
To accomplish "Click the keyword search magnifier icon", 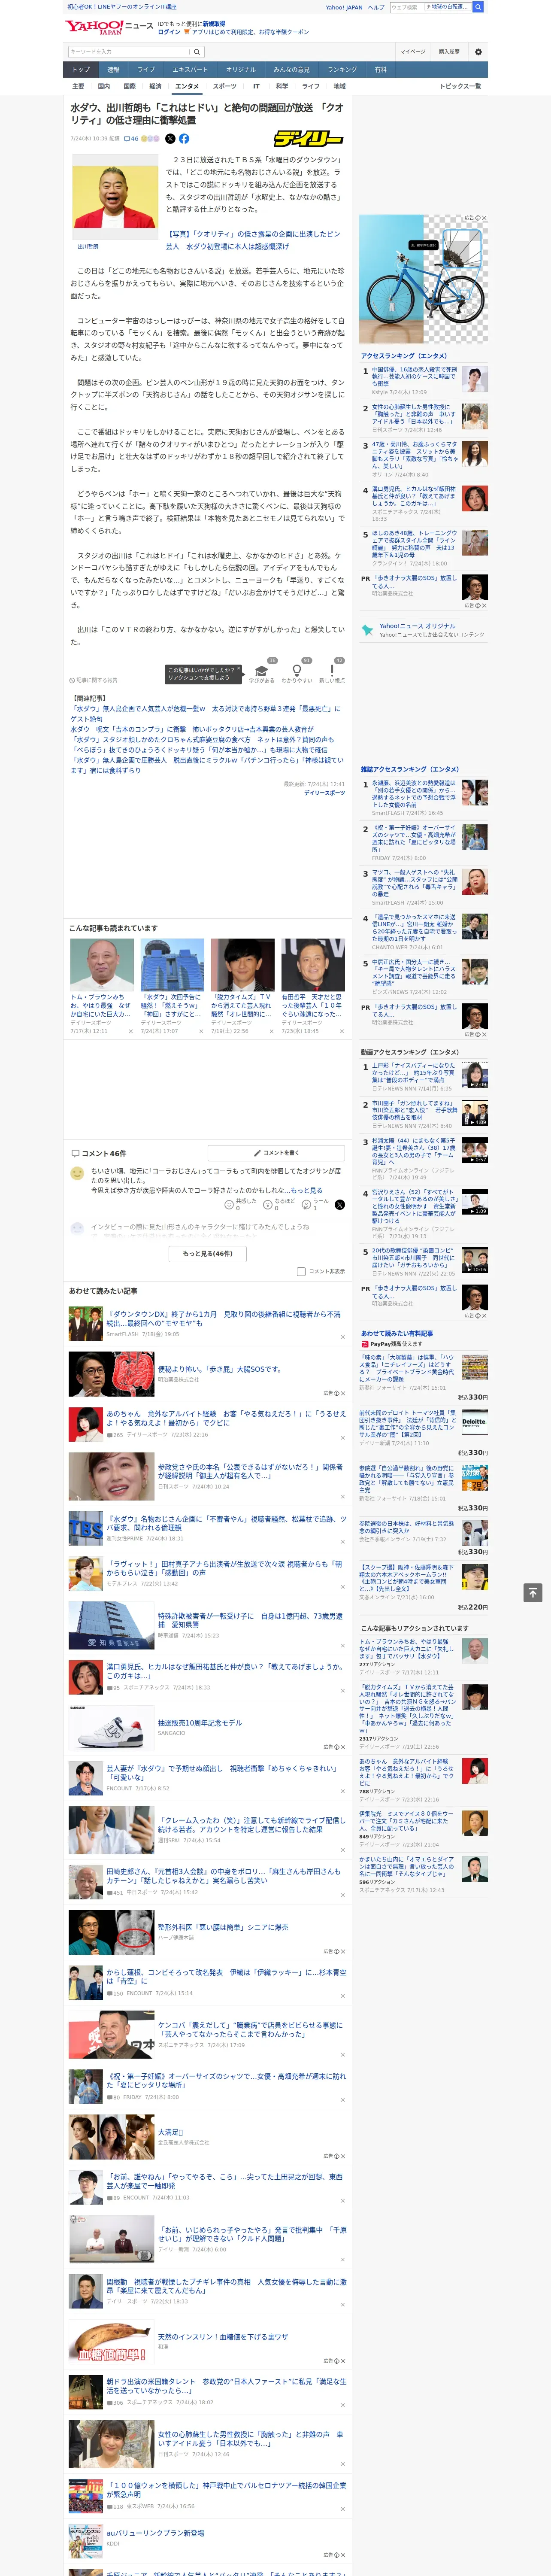I will (x=197, y=52).
